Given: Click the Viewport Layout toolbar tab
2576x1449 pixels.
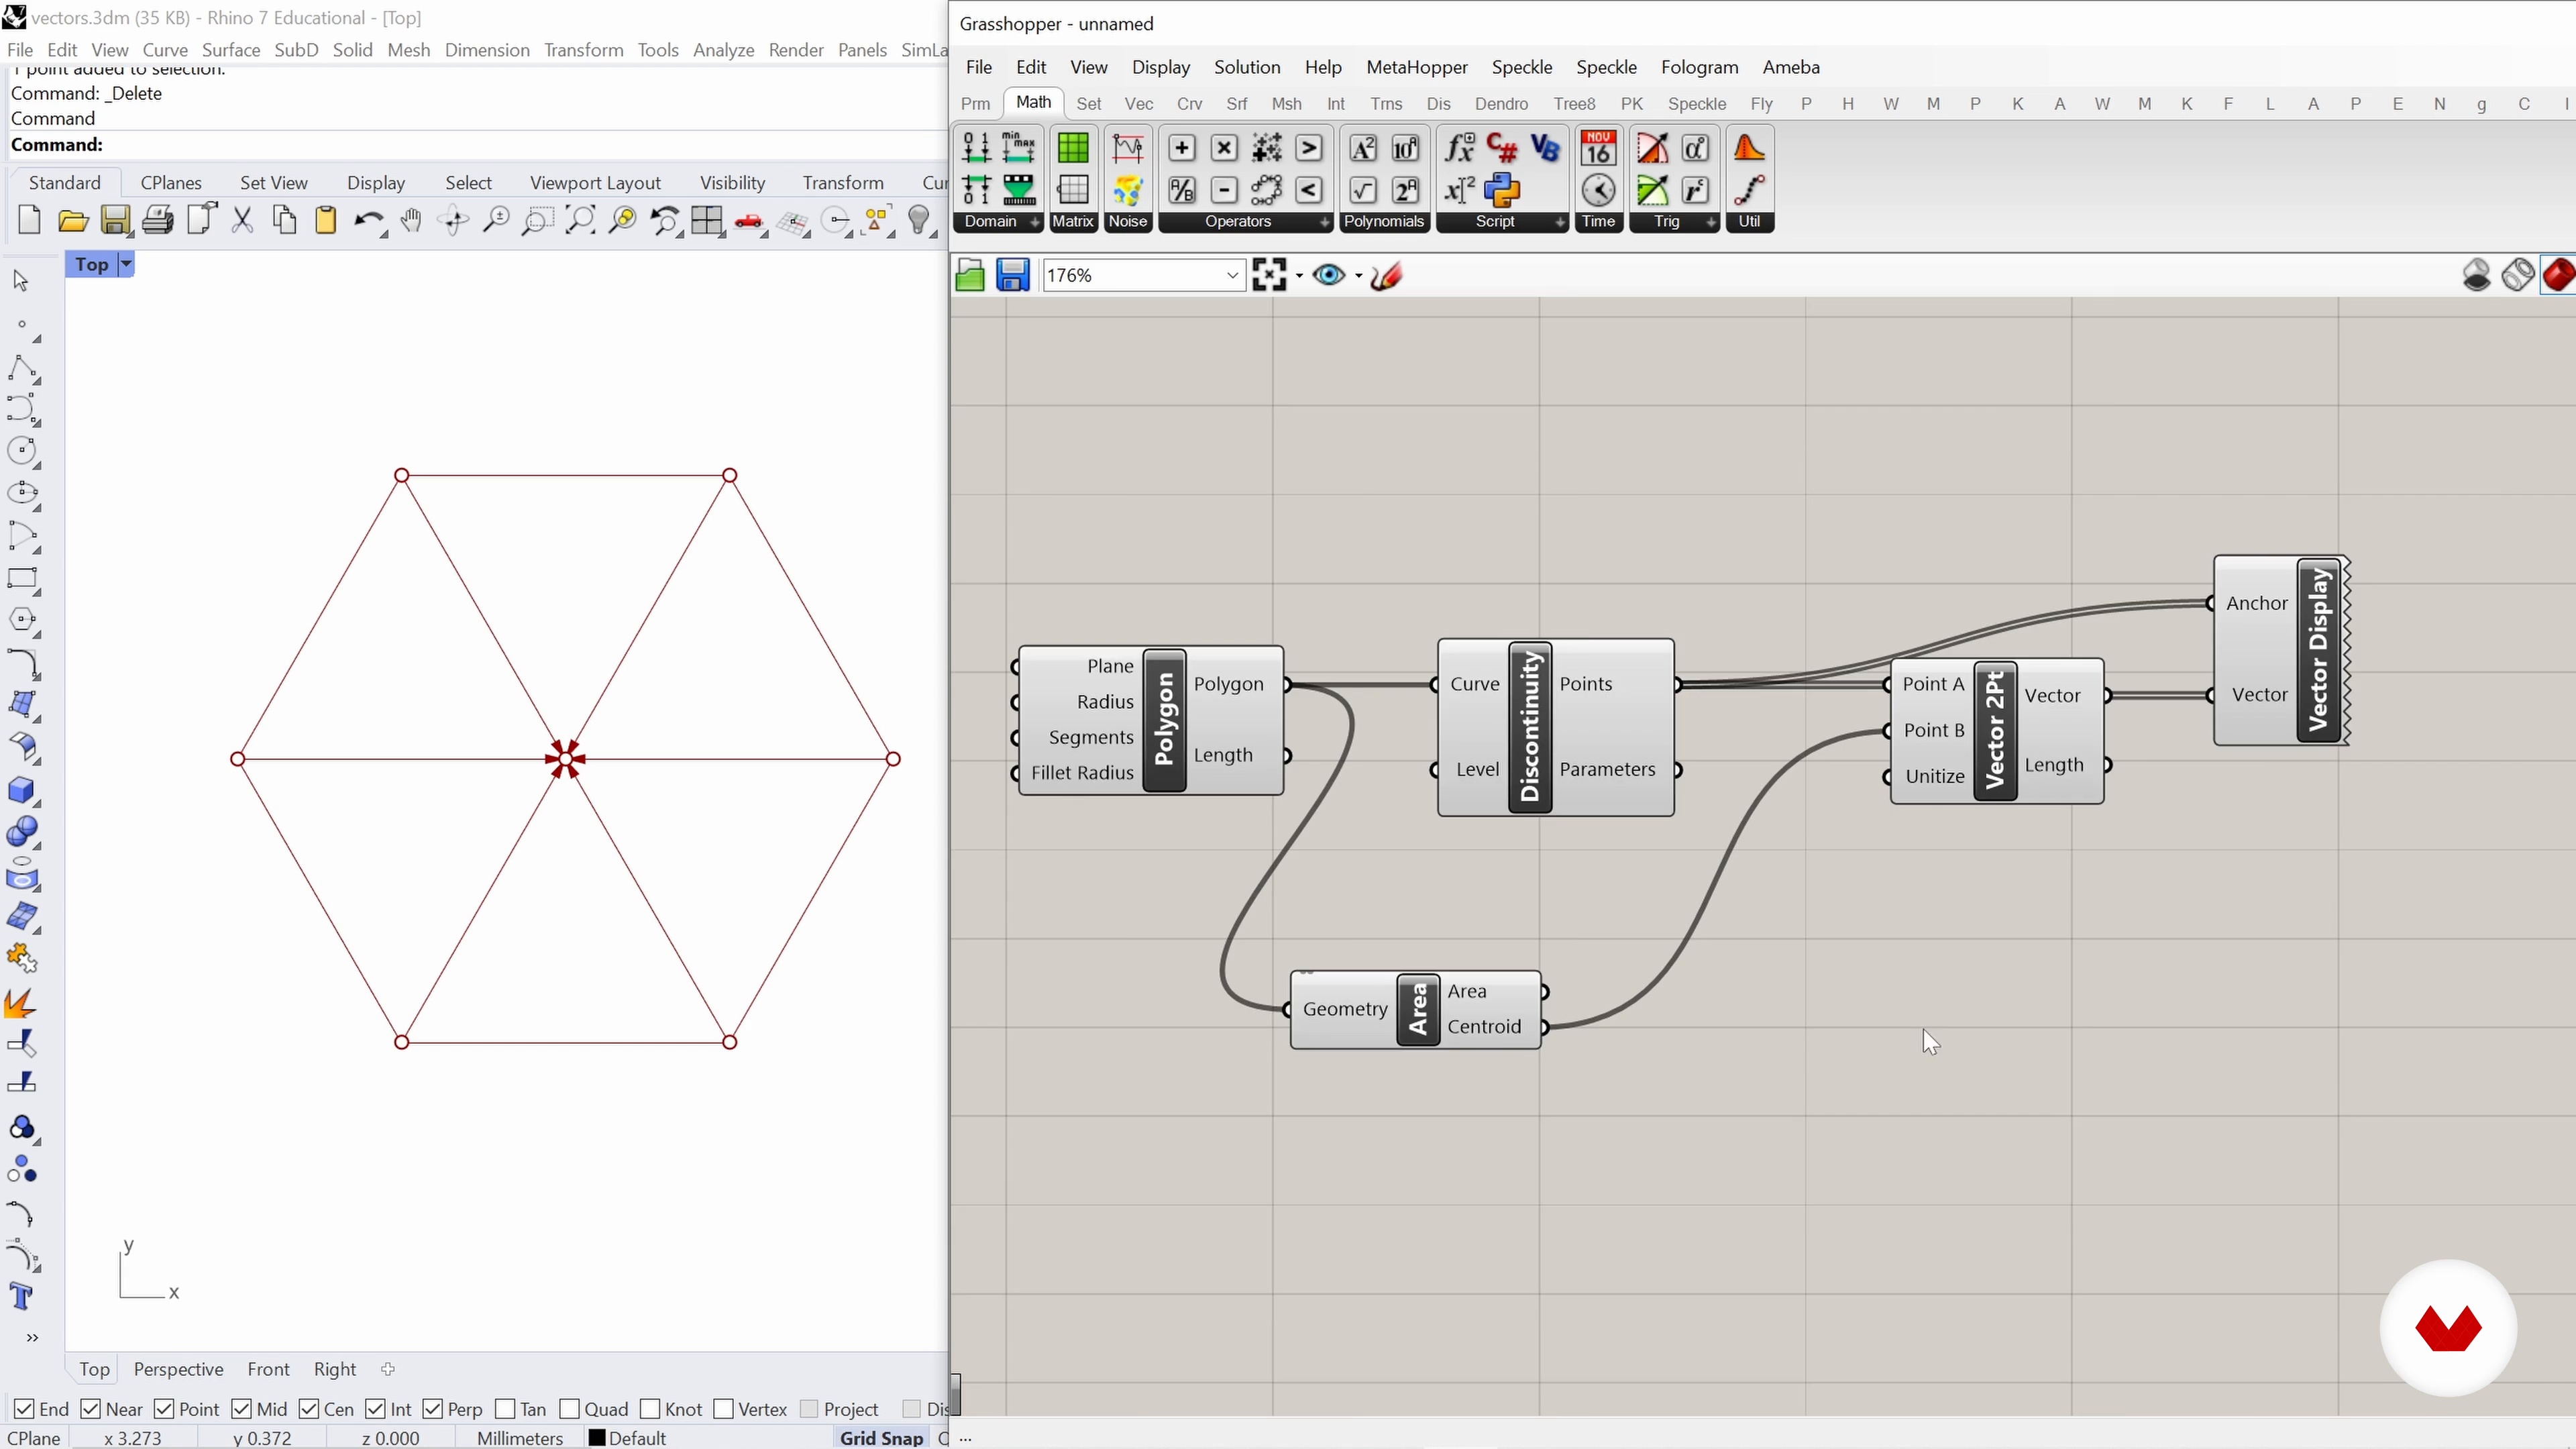Looking at the screenshot, I should (x=595, y=183).
